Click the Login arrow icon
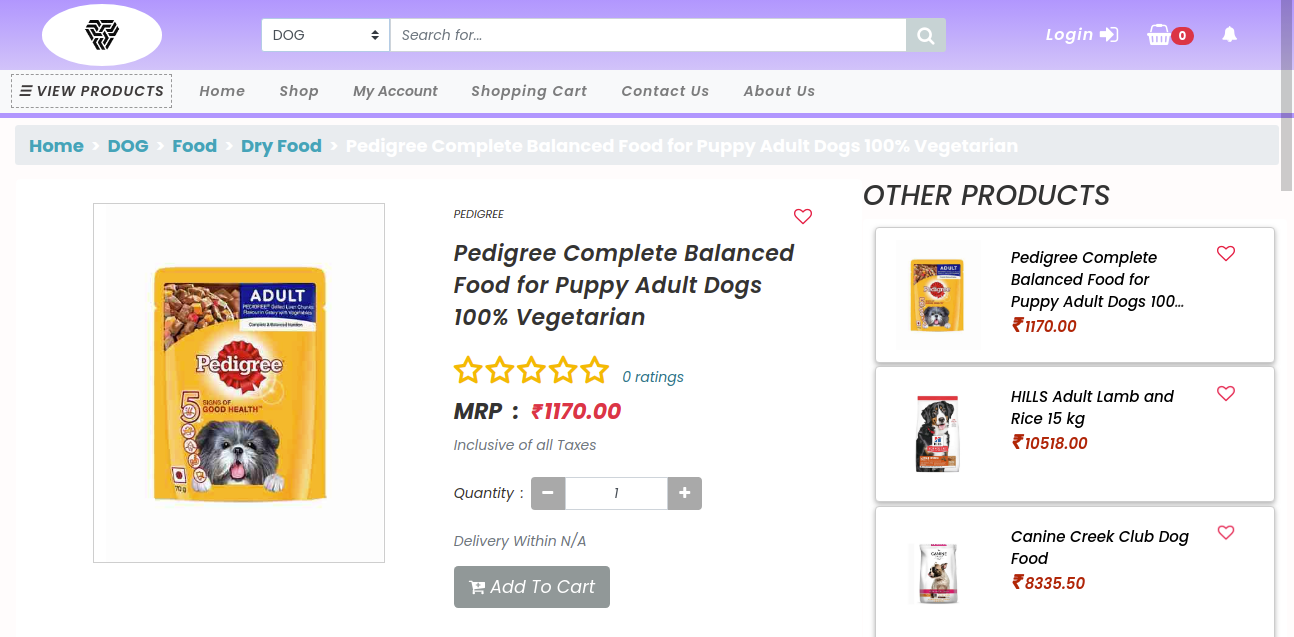The width and height of the screenshot is (1294, 637). [1109, 35]
